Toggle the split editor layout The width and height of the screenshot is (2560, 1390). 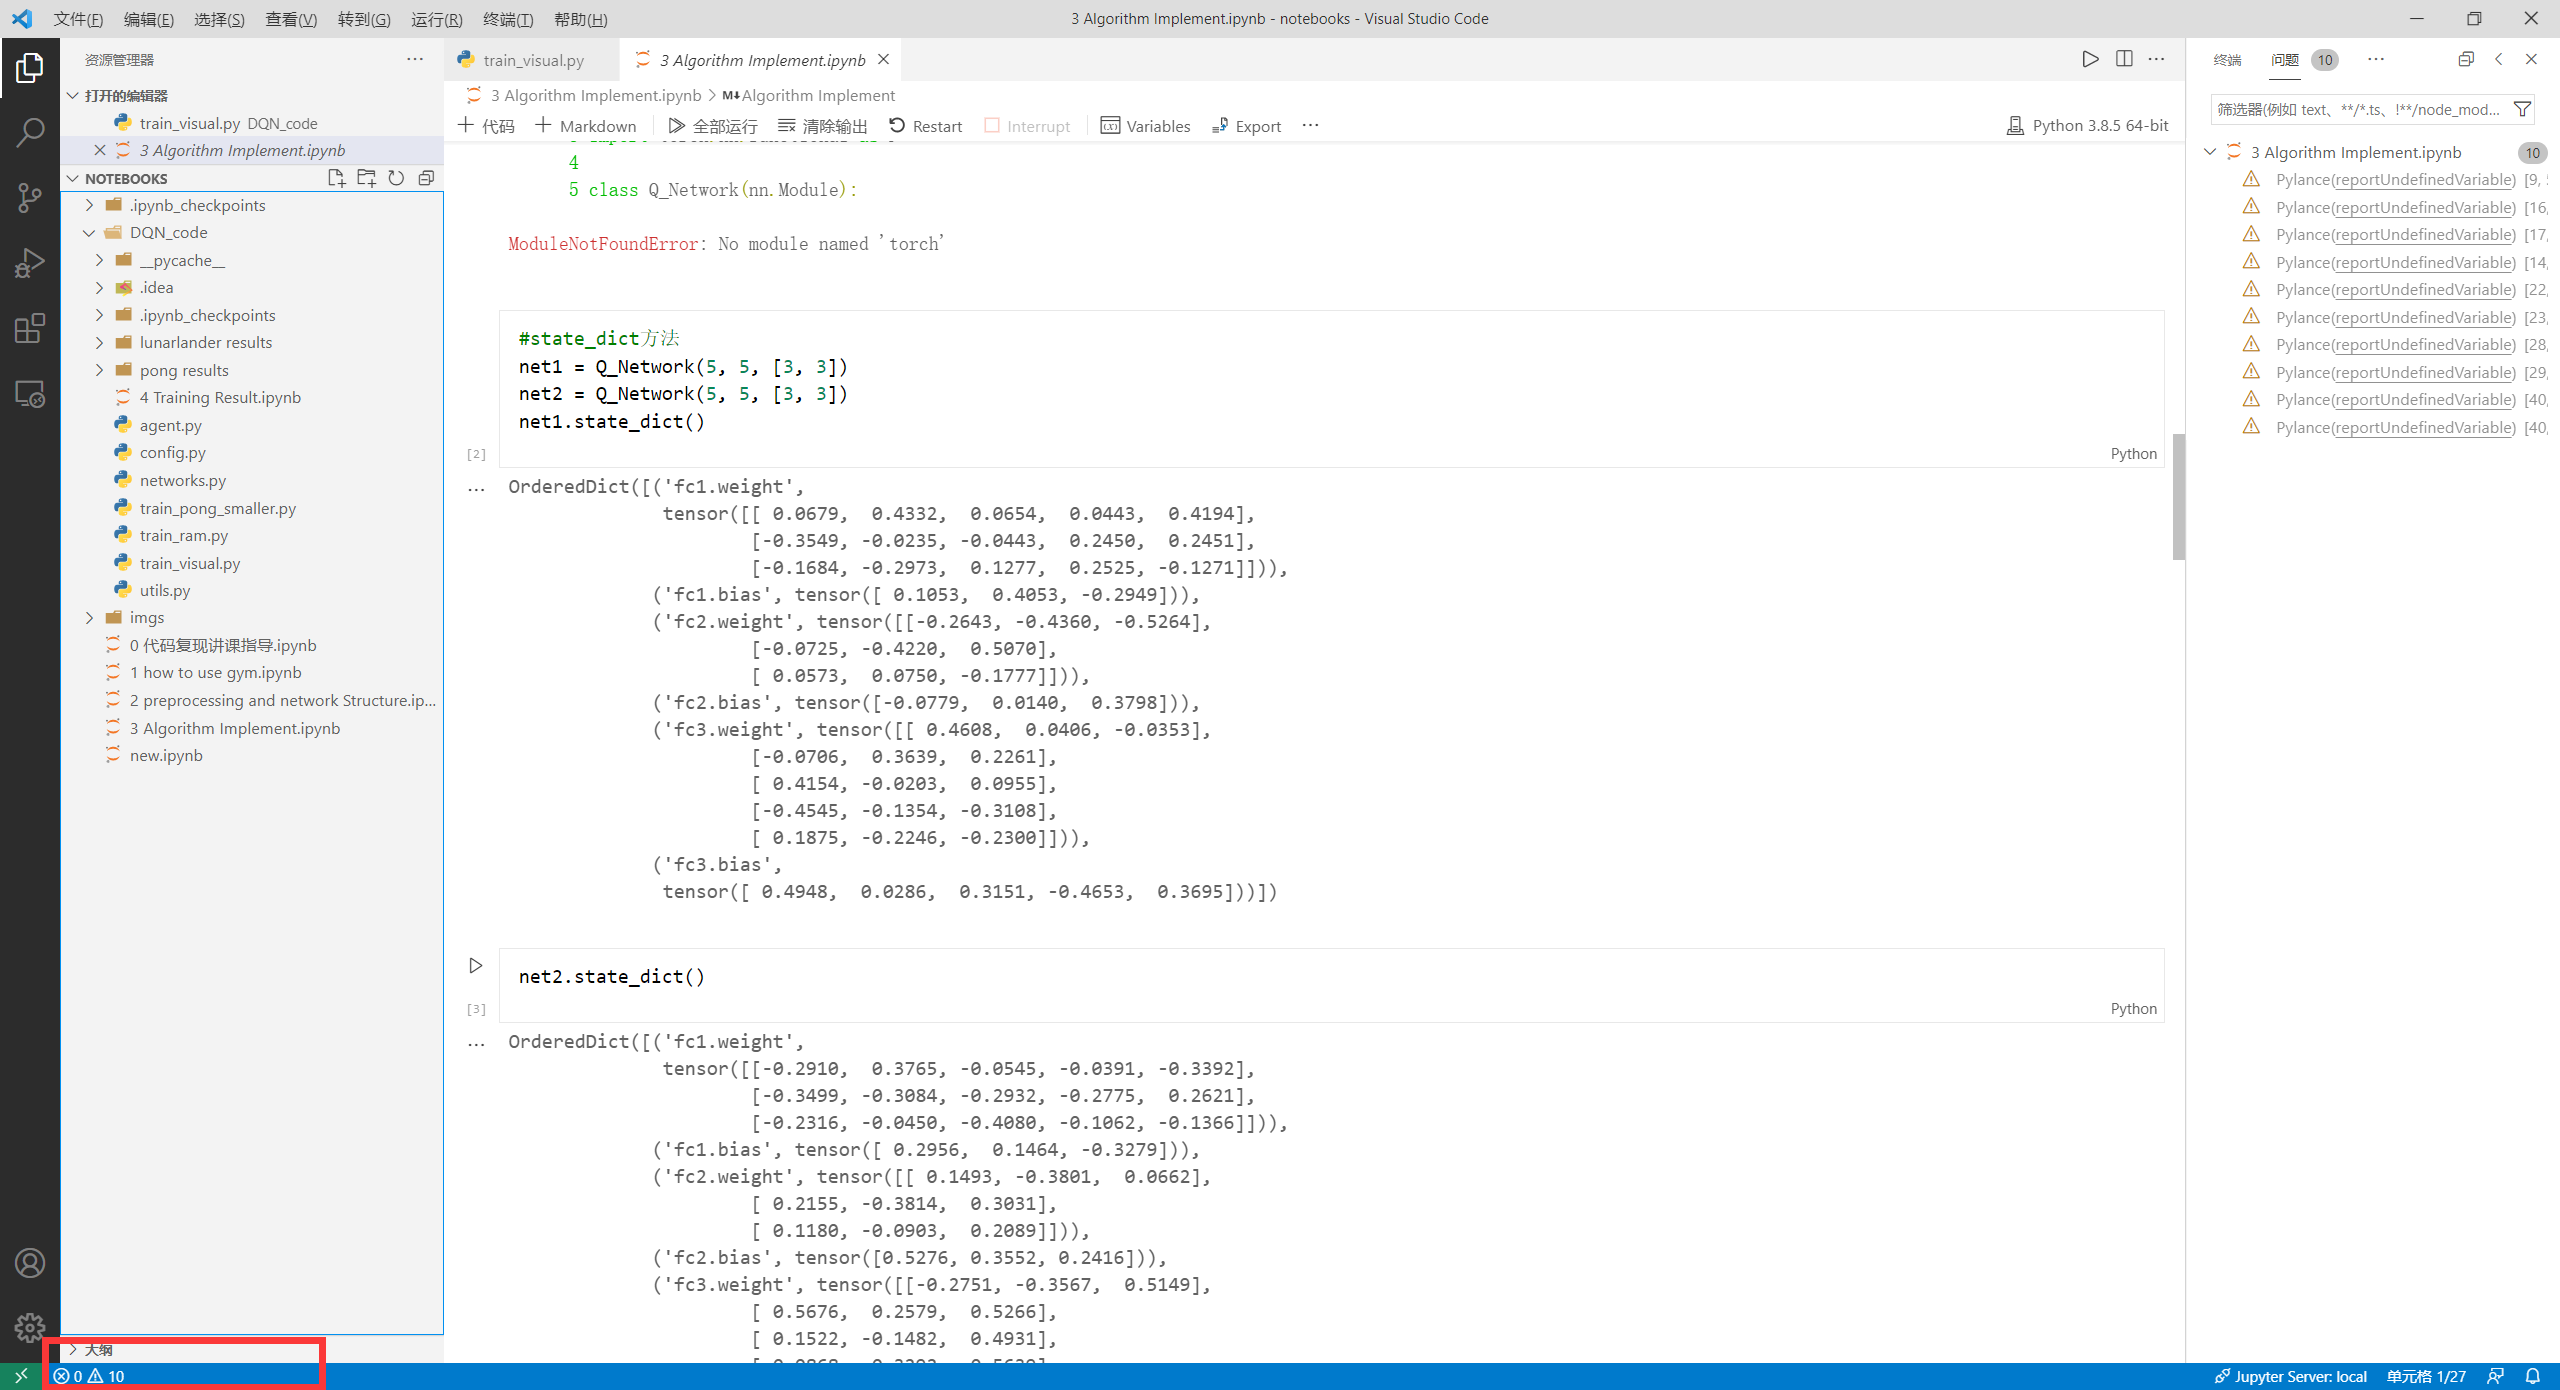(x=2122, y=59)
